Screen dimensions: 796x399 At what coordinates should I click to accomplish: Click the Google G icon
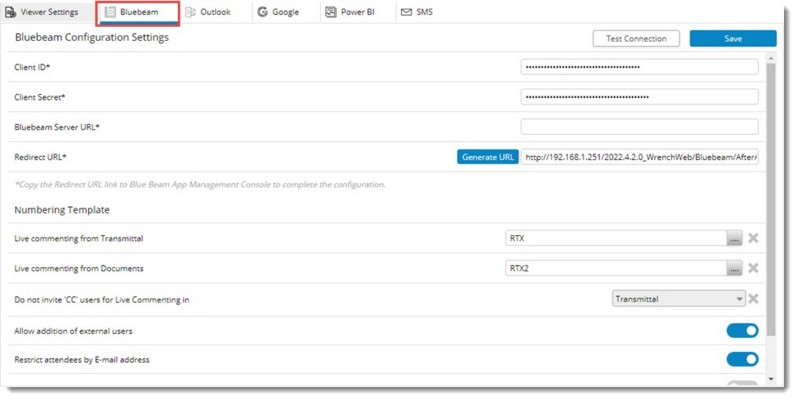coord(262,12)
